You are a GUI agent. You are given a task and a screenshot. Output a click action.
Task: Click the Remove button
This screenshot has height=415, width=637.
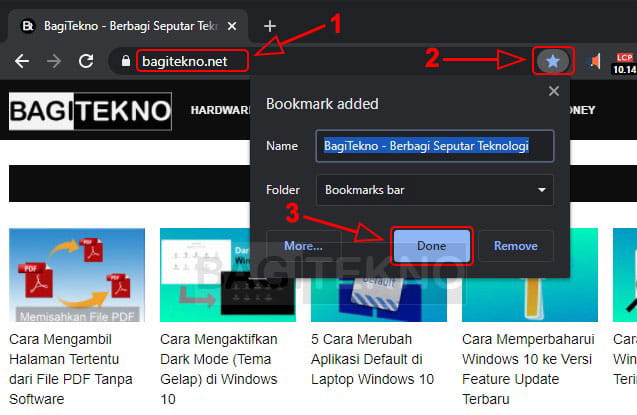[516, 246]
